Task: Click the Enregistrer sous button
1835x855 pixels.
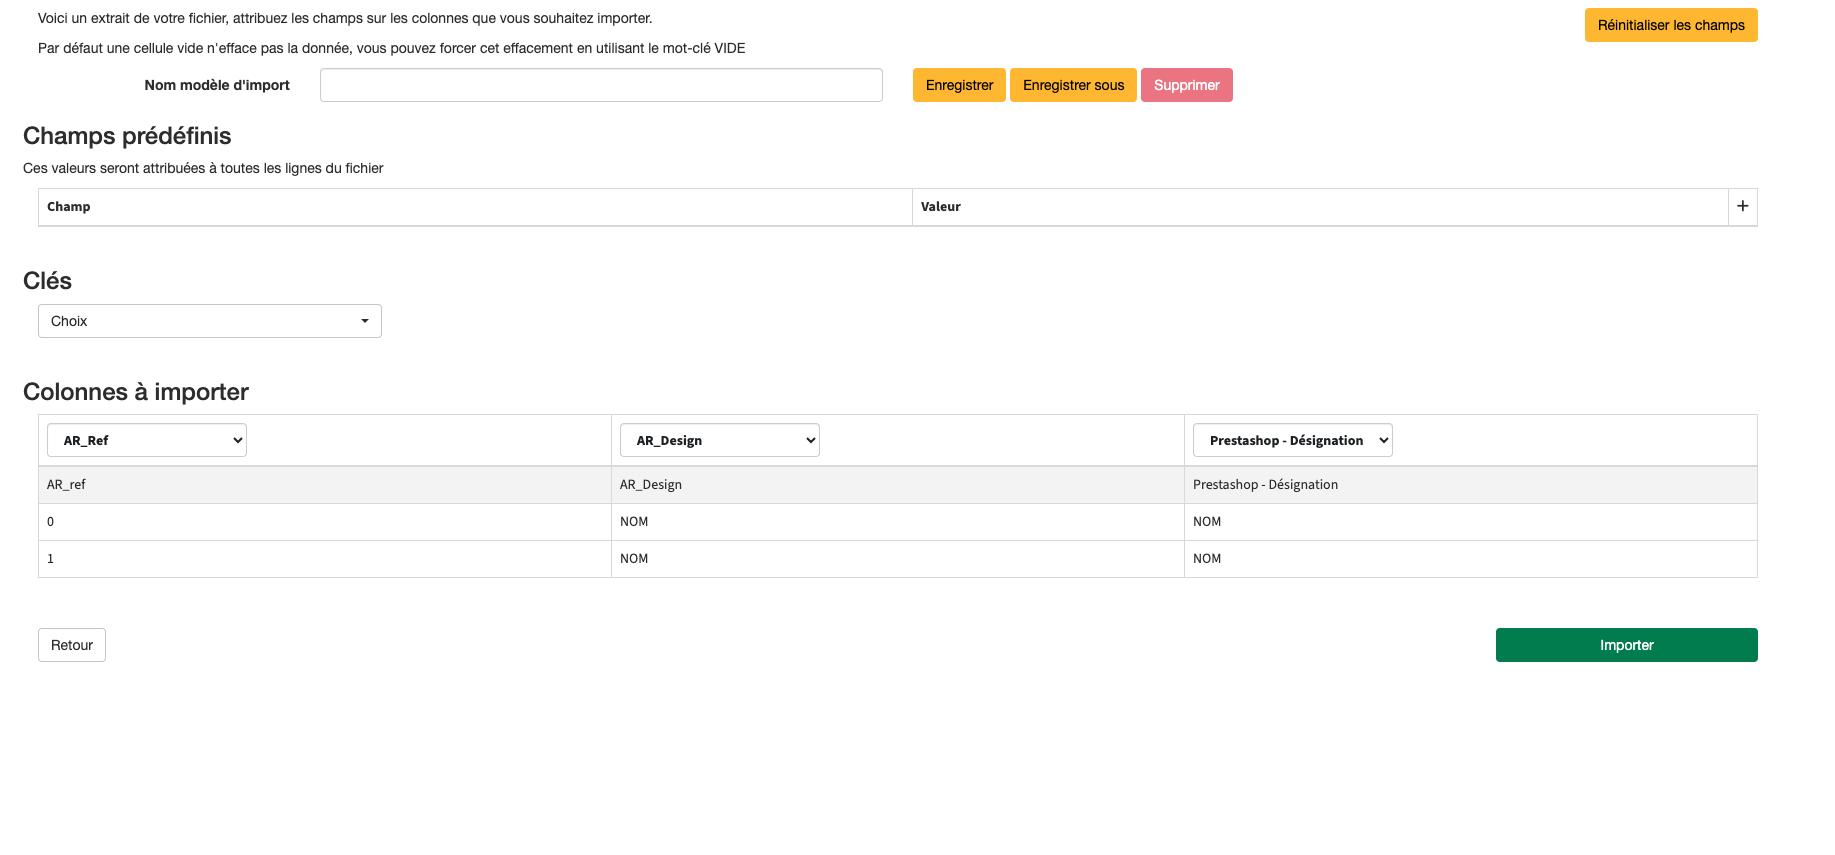Action: (1073, 85)
